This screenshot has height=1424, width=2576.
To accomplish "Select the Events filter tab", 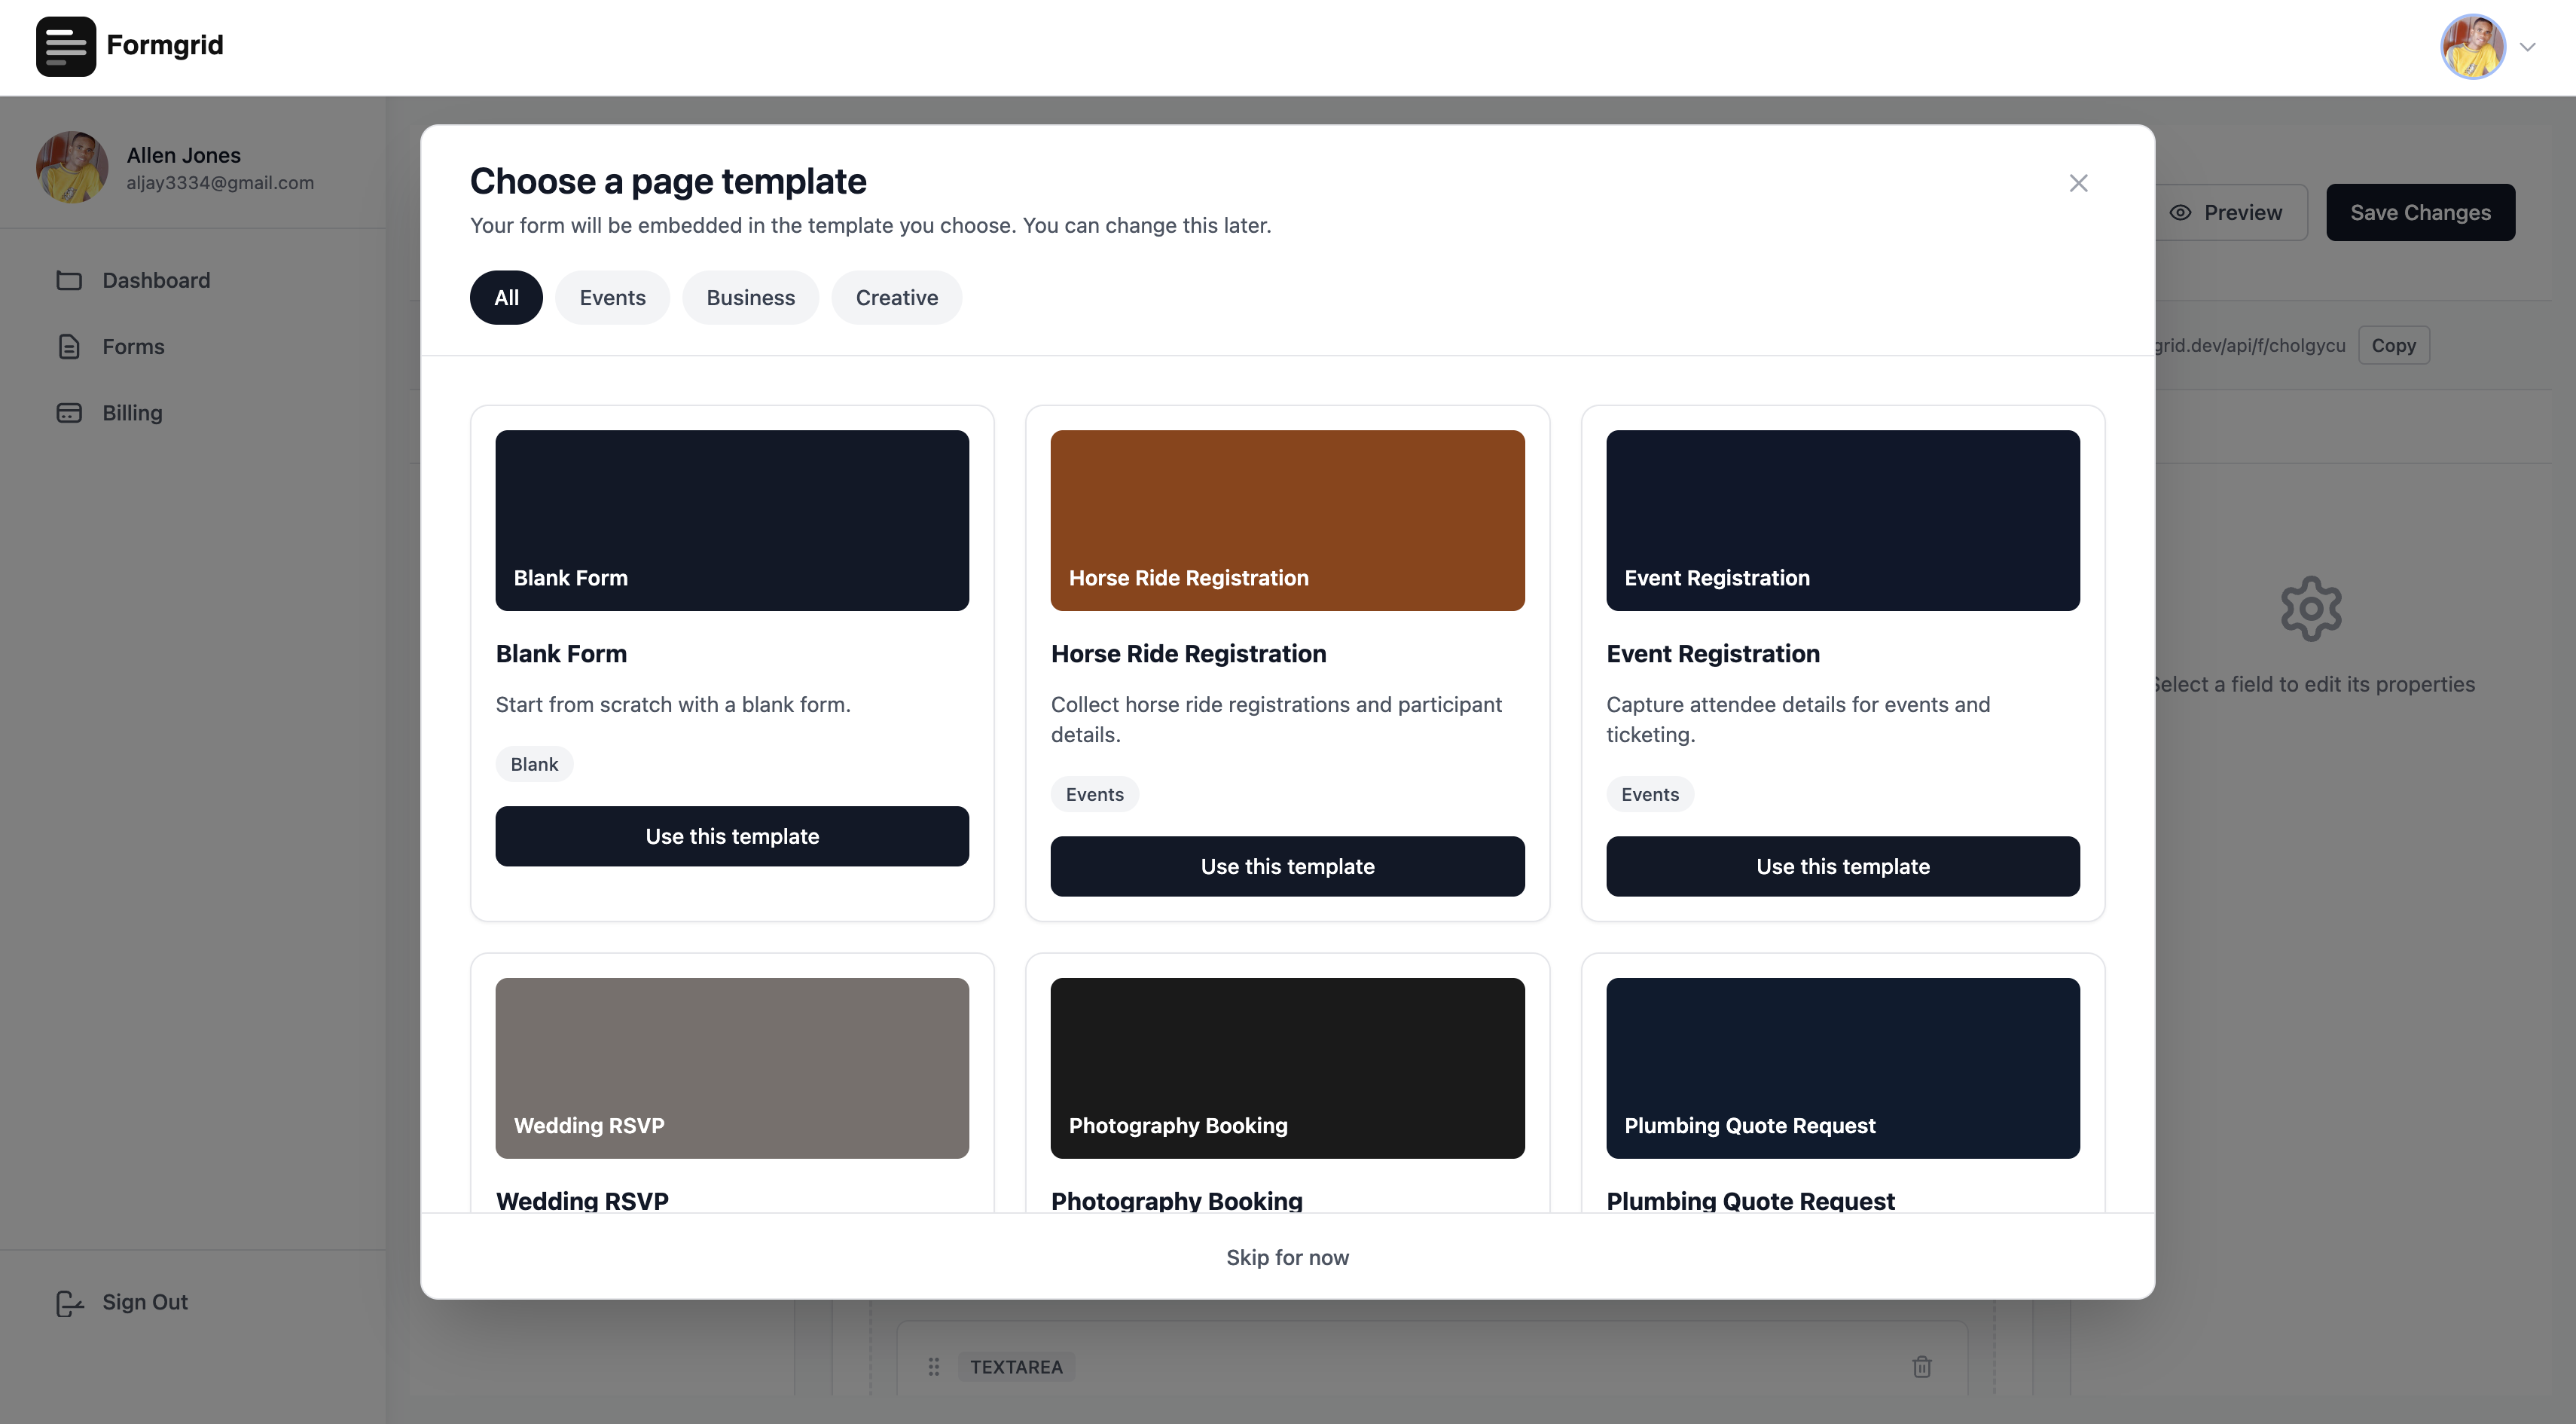I will point(612,298).
